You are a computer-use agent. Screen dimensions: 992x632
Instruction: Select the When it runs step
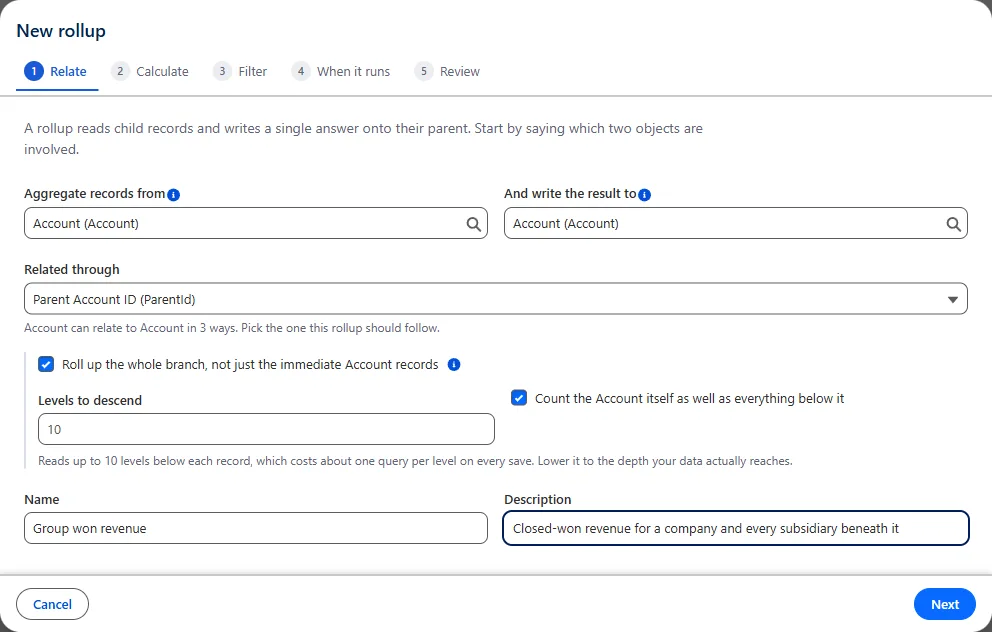341,71
